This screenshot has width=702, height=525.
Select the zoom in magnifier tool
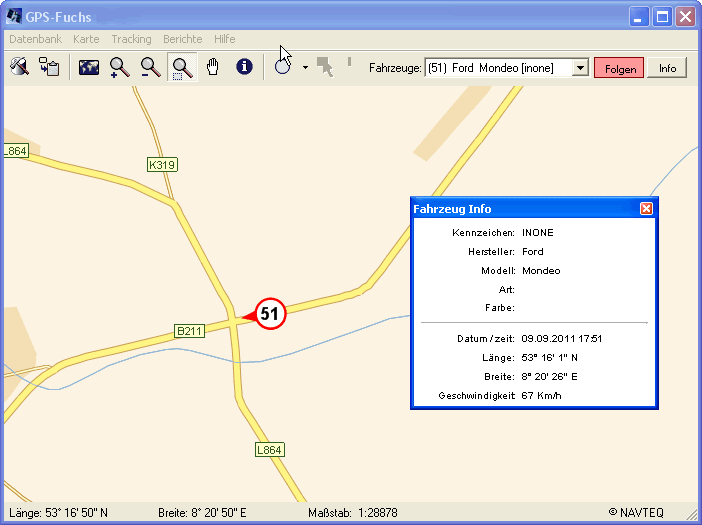pyautogui.click(x=119, y=68)
